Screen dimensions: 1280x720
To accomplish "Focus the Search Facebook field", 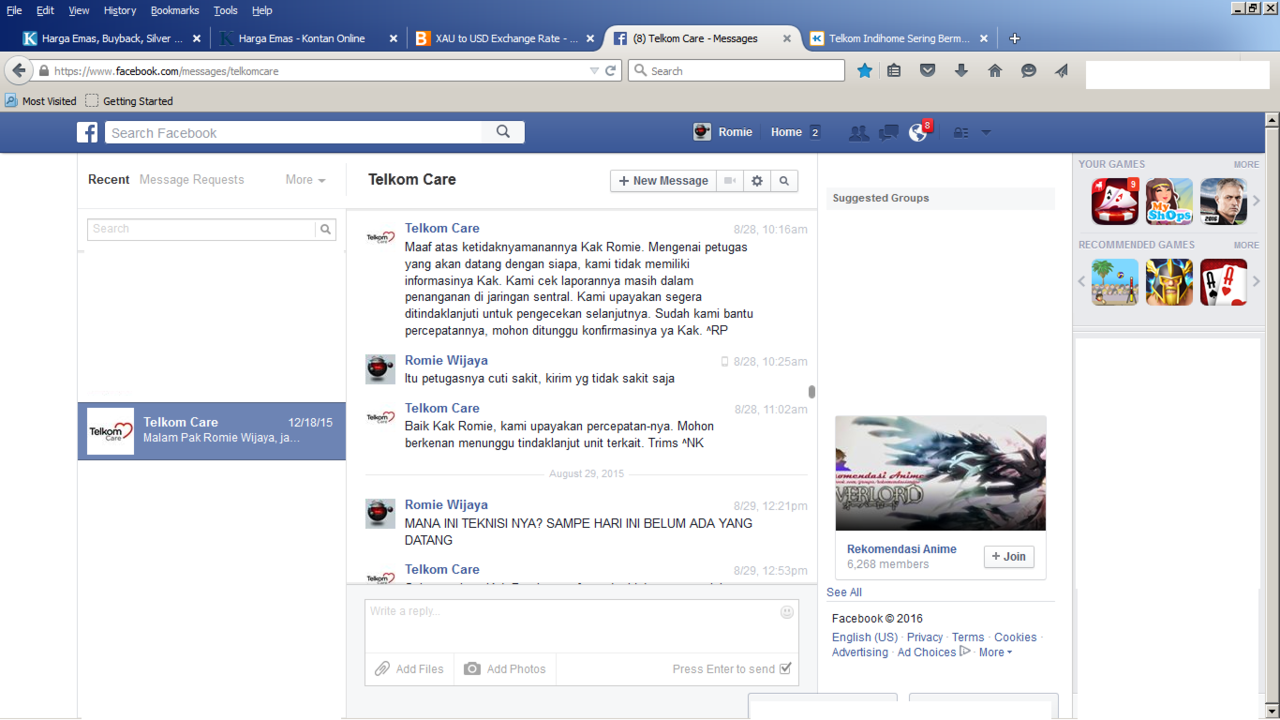I will (295, 132).
